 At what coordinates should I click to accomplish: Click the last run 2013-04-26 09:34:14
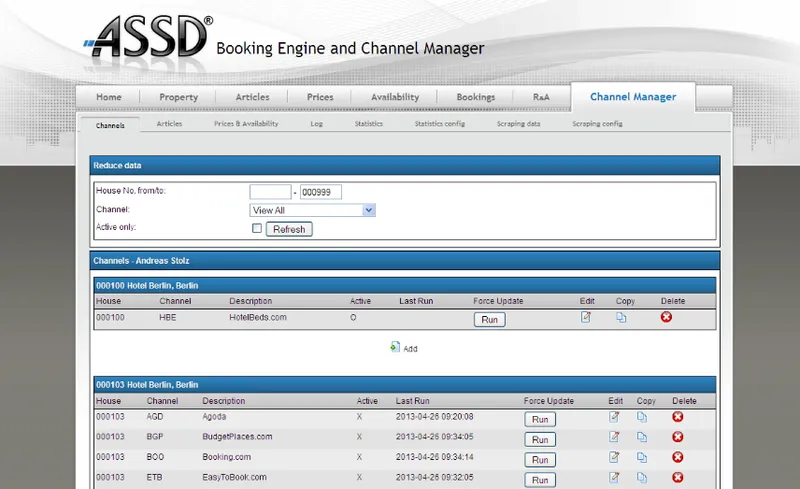tap(434, 457)
